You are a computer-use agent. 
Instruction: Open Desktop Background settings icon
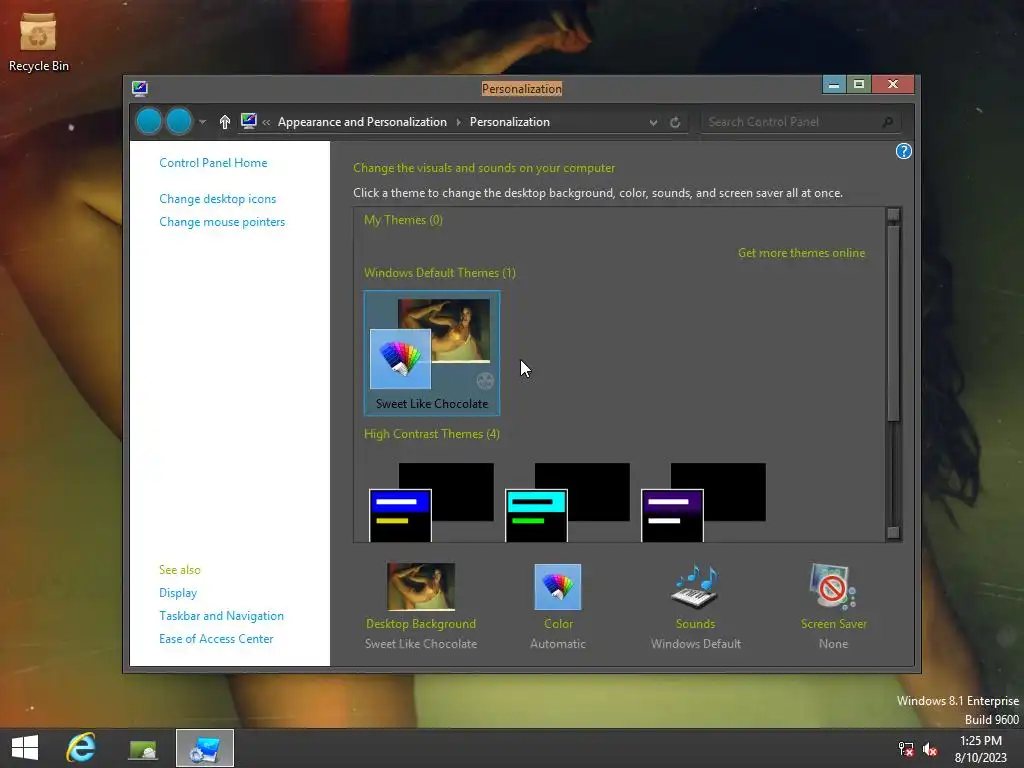pyautogui.click(x=421, y=586)
